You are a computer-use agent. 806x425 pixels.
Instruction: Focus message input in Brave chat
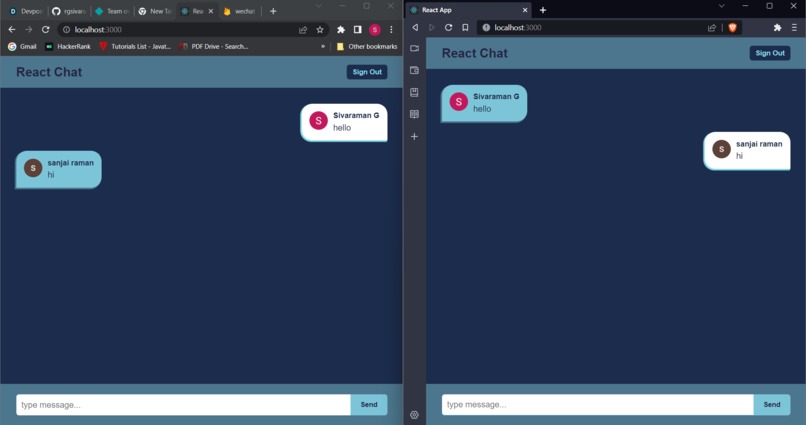(598, 404)
